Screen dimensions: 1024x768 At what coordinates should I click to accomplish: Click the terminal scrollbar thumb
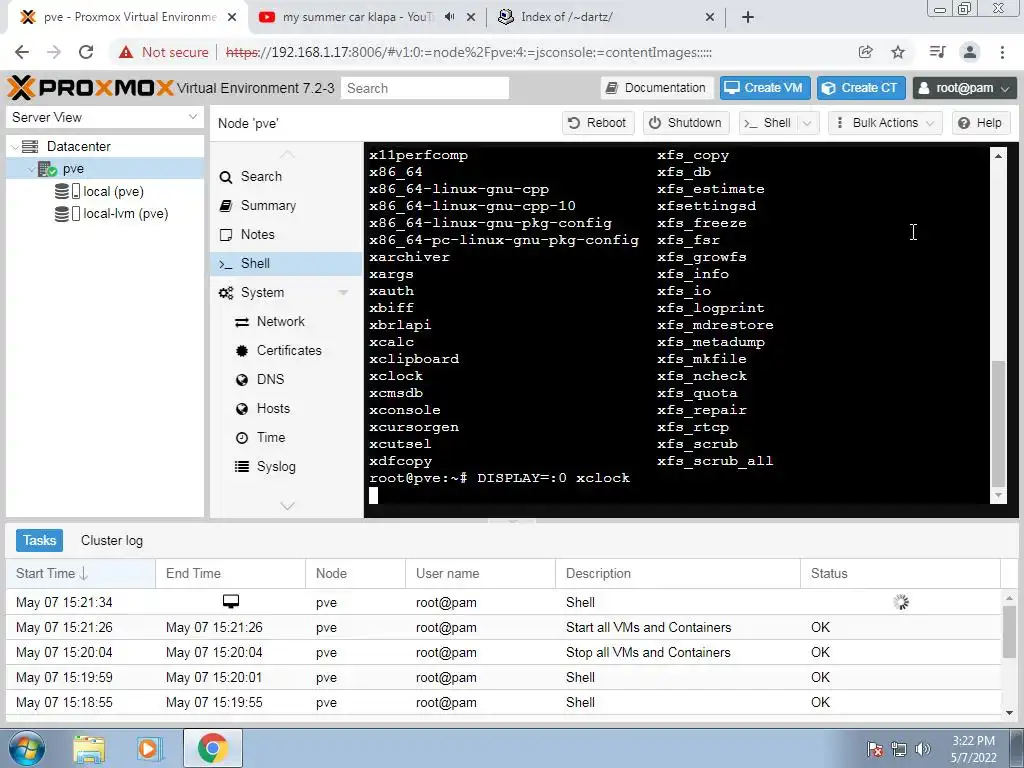[998, 423]
